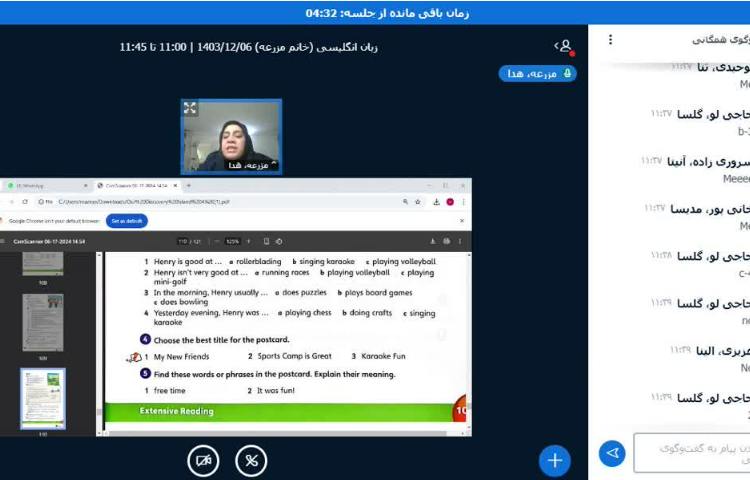Switch to the WhatsApp browser tab
The width and height of the screenshot is (750, 480).
(x=45, y=186)
